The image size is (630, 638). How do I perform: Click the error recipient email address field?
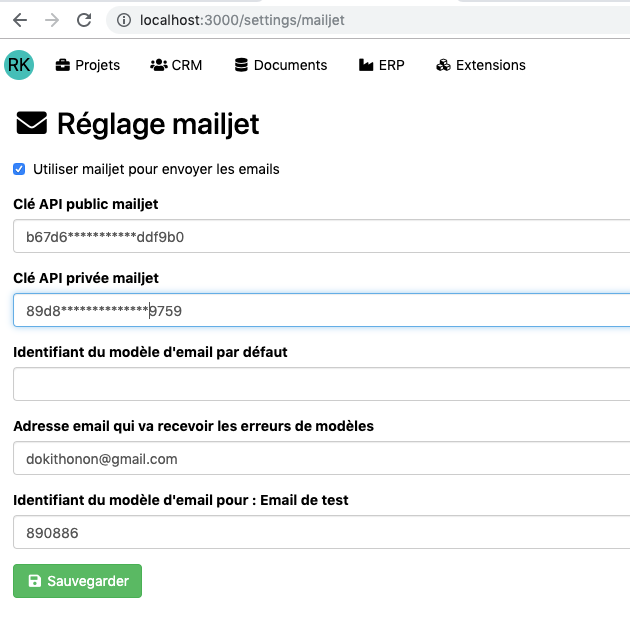(320, 459)
